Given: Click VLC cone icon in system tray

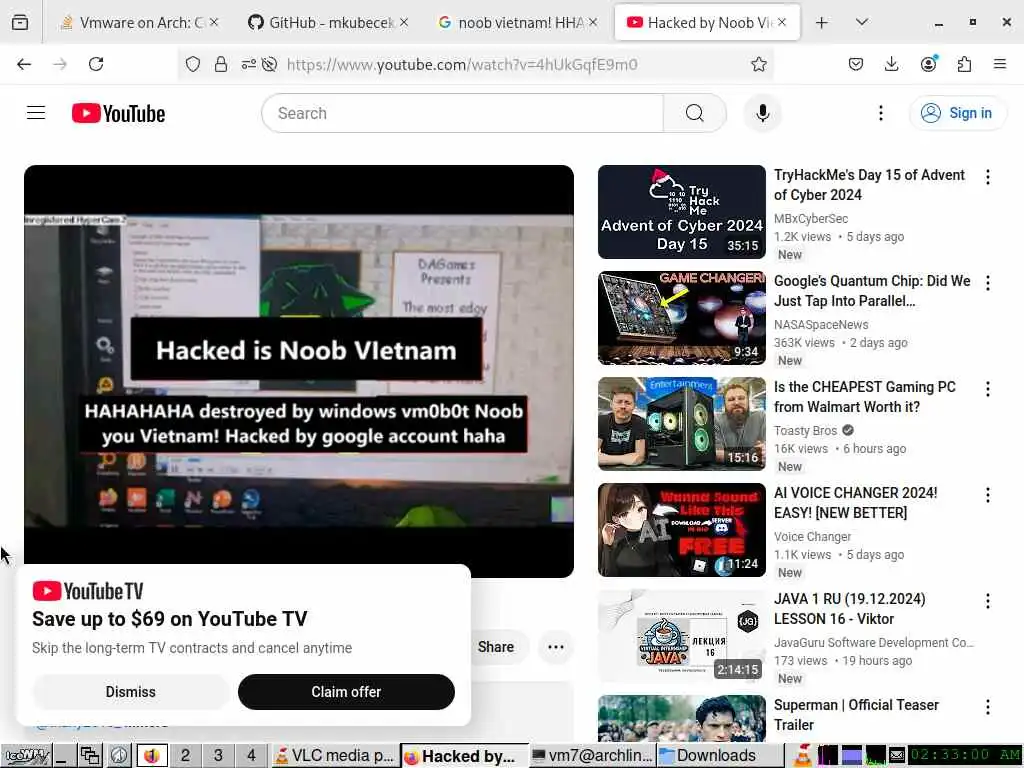Looking at the screenshot, I should click(x=803, y=756).
